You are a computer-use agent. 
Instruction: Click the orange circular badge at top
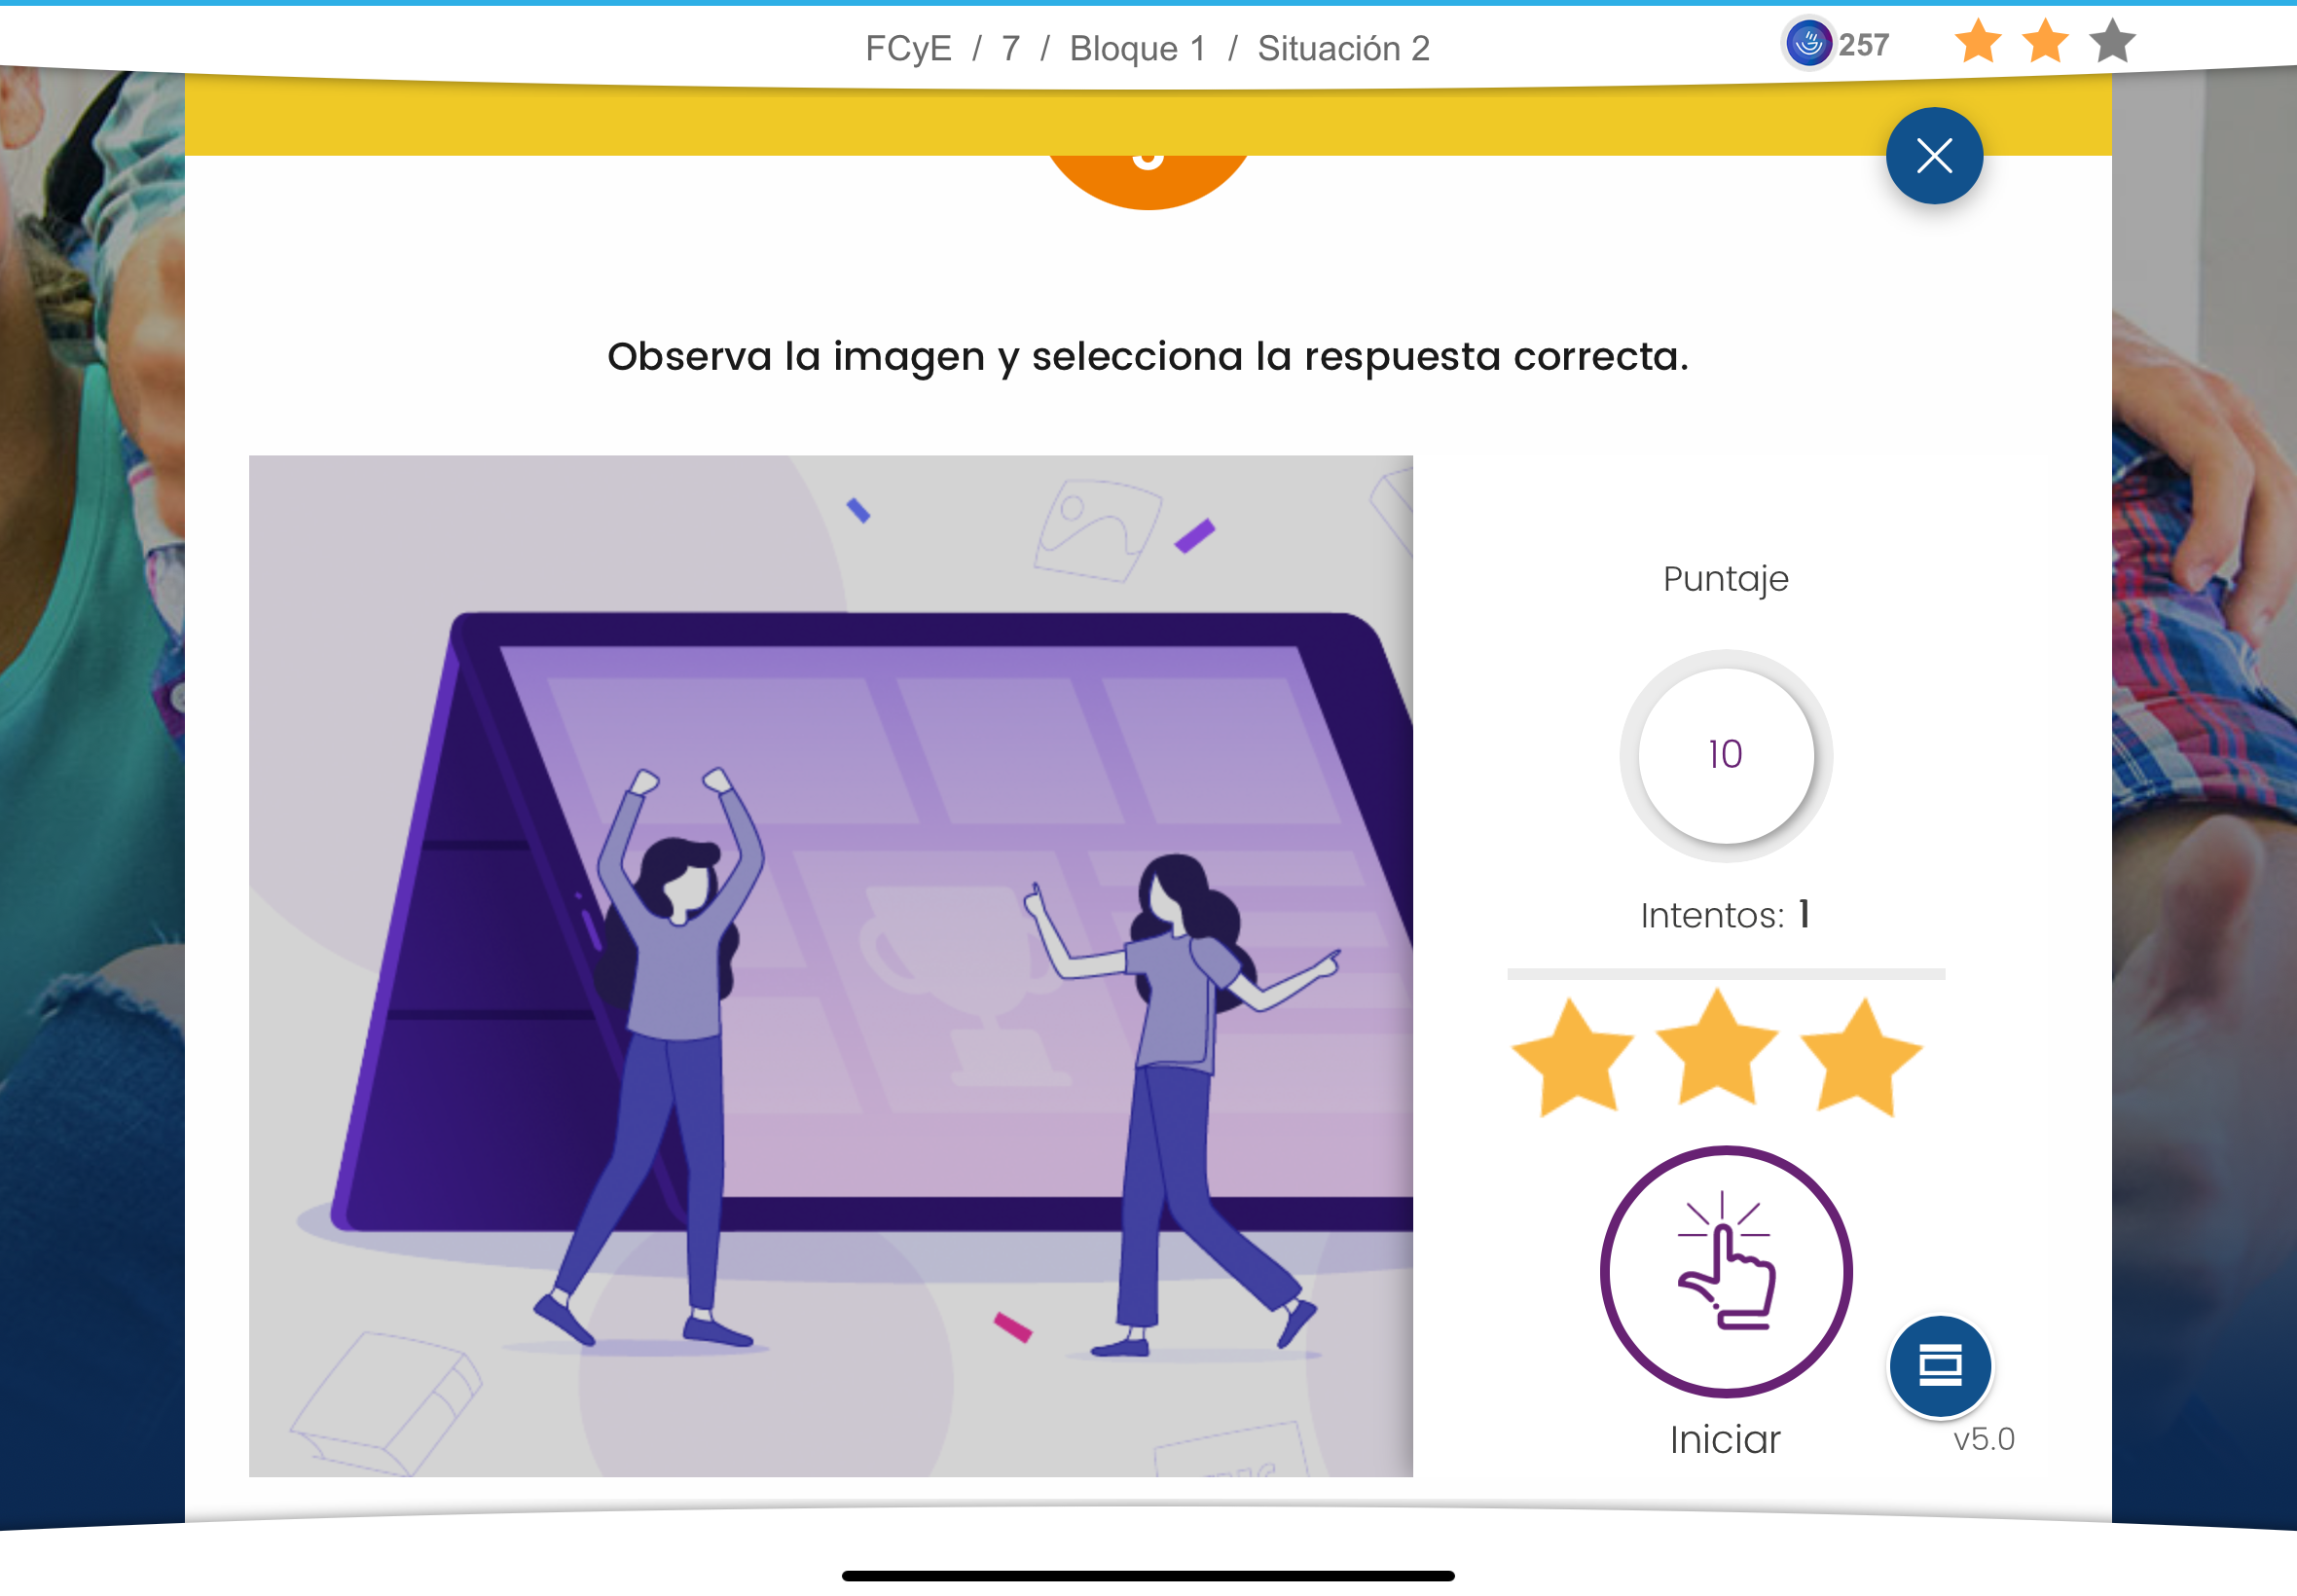point(1148,180)
